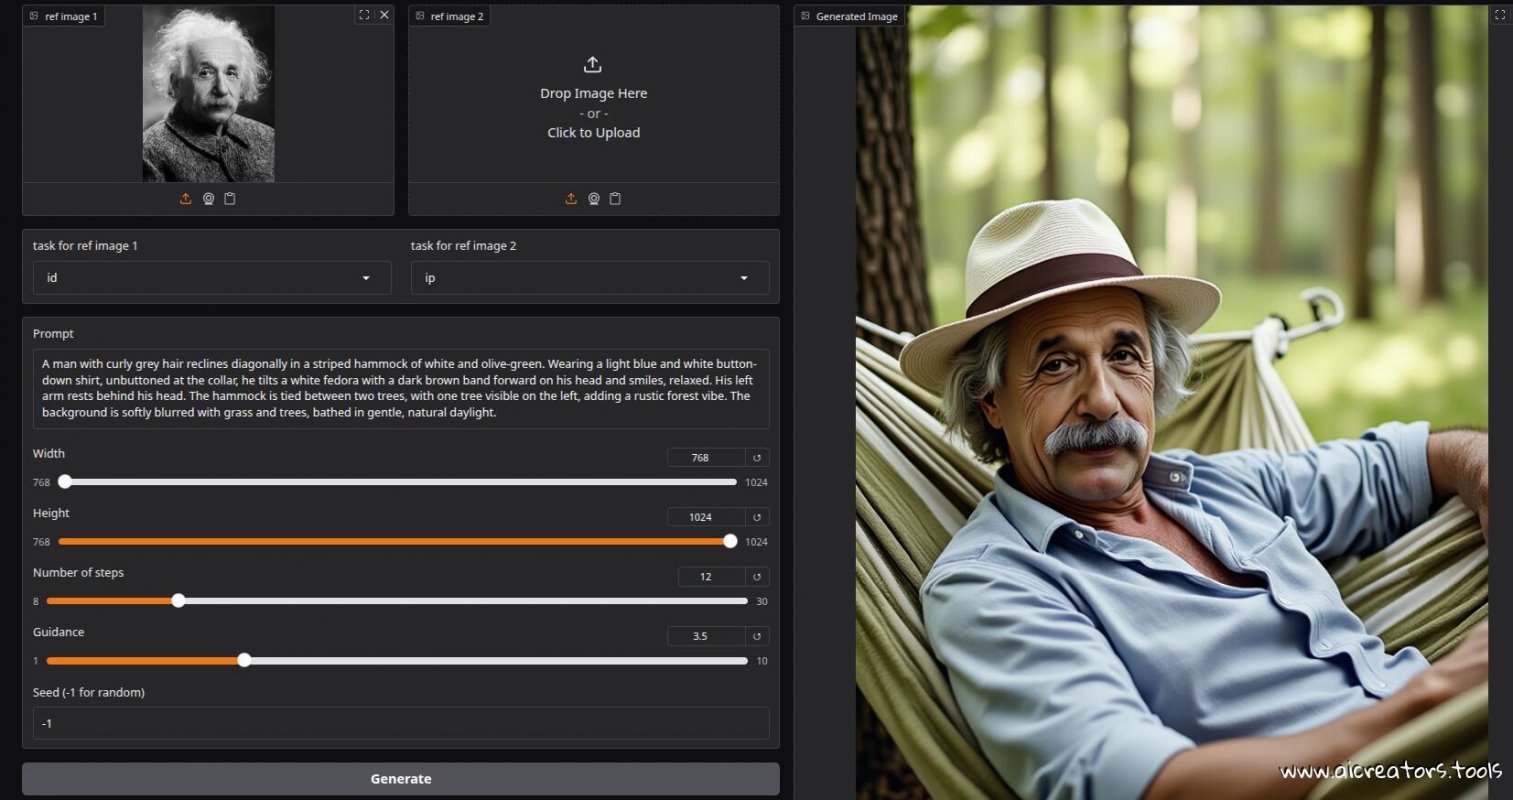1513x800 pixels.
Task: Select the ref image 1 tab label
Action: click(64, 15)
